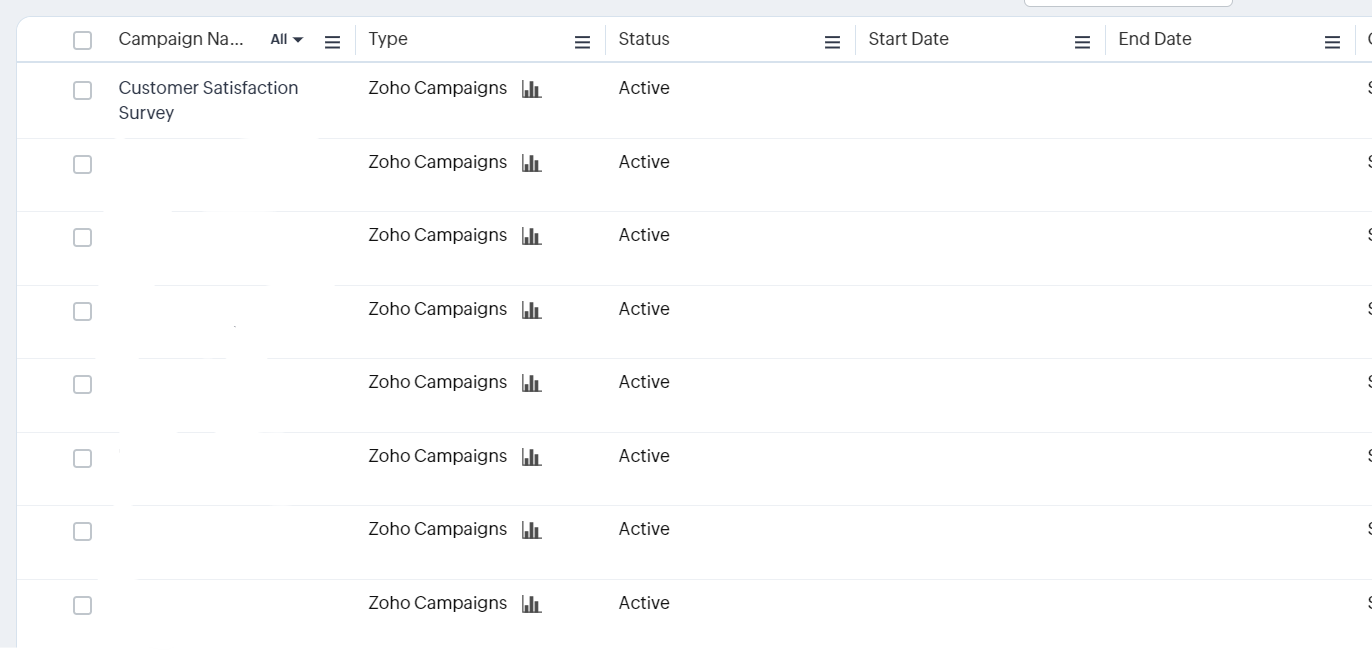Open the Type column menu icon
The image size is (1372, 650).
point(582,42)
